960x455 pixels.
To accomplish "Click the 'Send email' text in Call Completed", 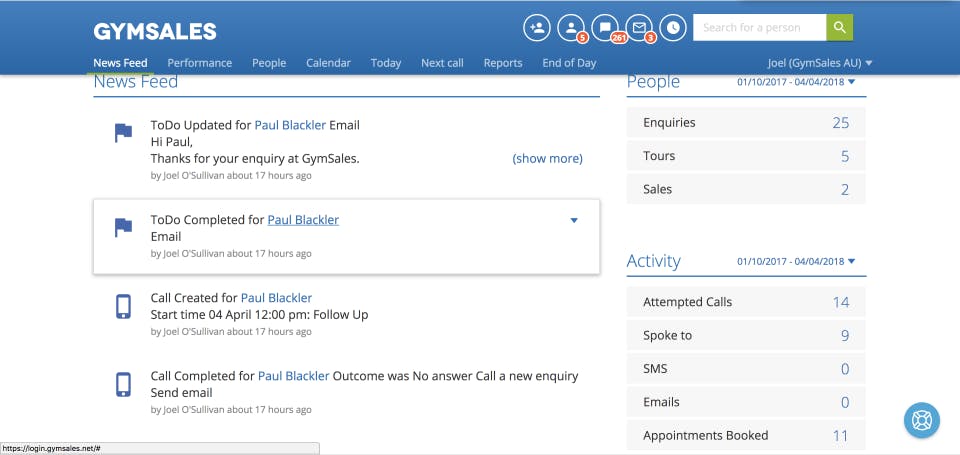I will [x=181, y=393].
